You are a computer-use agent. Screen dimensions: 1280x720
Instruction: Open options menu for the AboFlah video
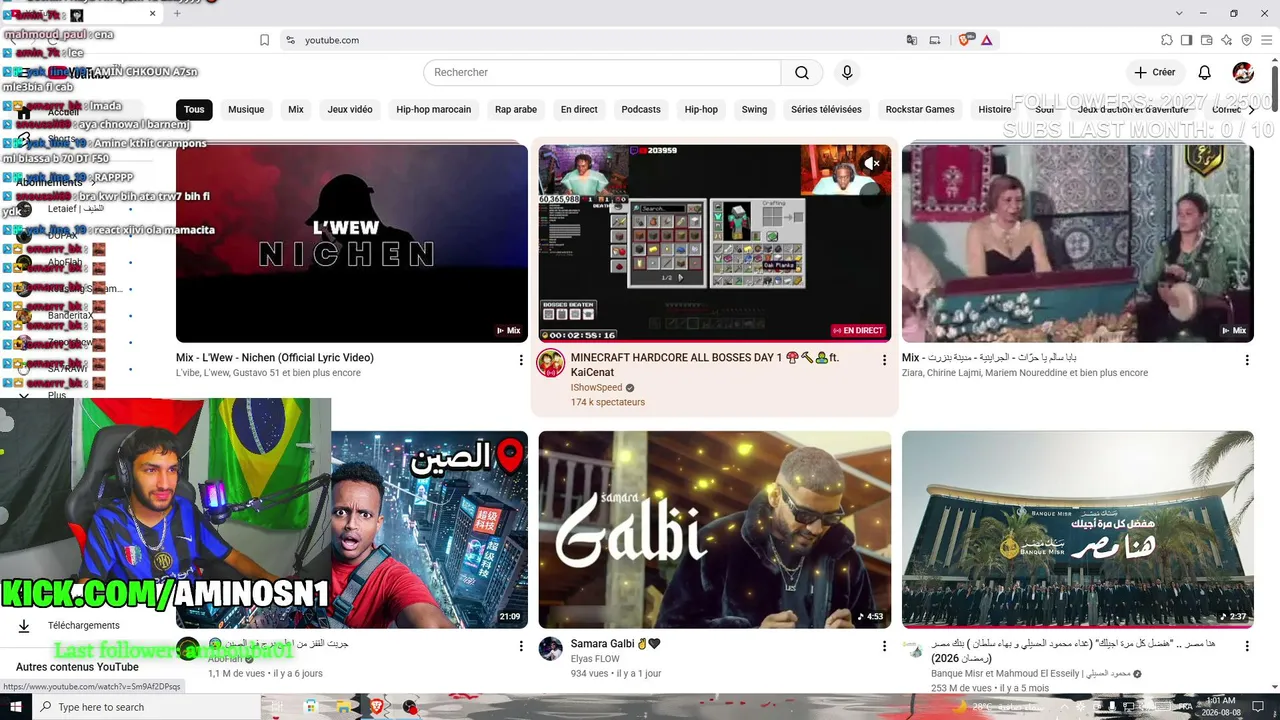pyautogui.click(x=521, y=646)
